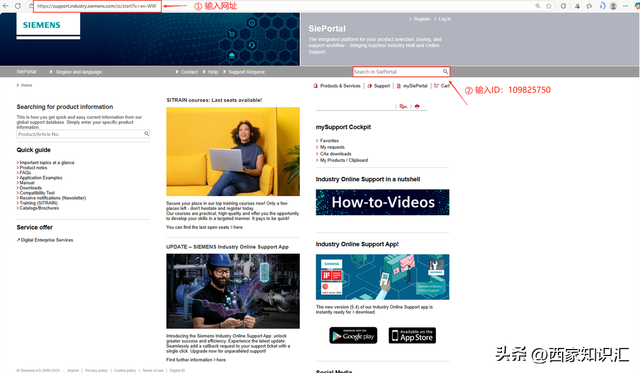640x373 pixels.
Task: Click the browser address bar URL
Action: (x=97, y=6)
